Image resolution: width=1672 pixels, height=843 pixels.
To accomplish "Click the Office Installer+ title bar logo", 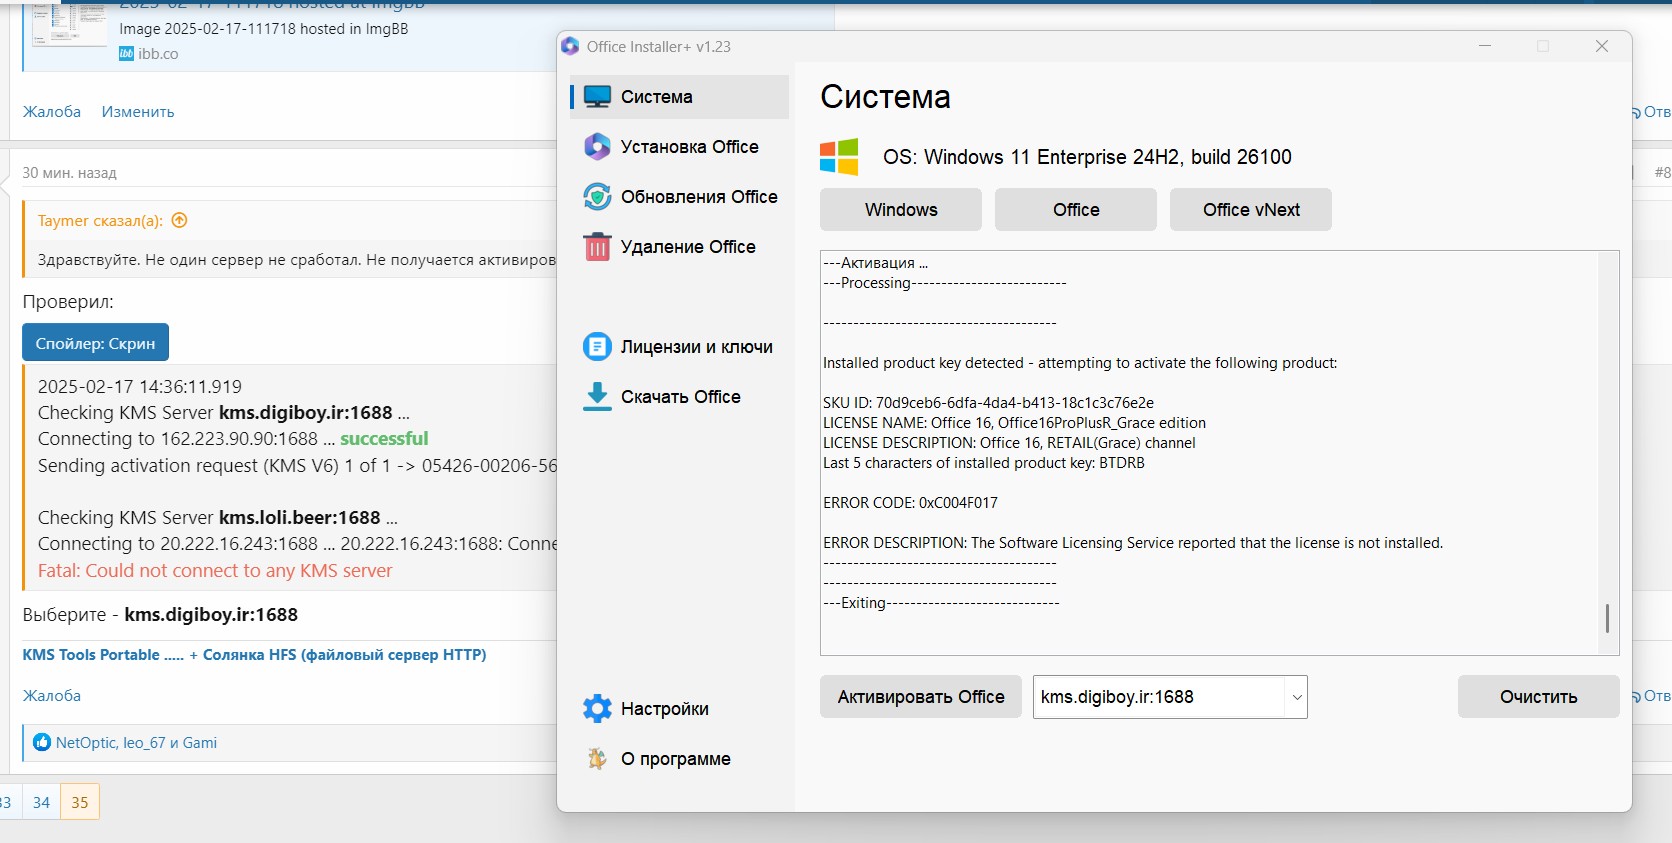I will click(x=570, y=46).
